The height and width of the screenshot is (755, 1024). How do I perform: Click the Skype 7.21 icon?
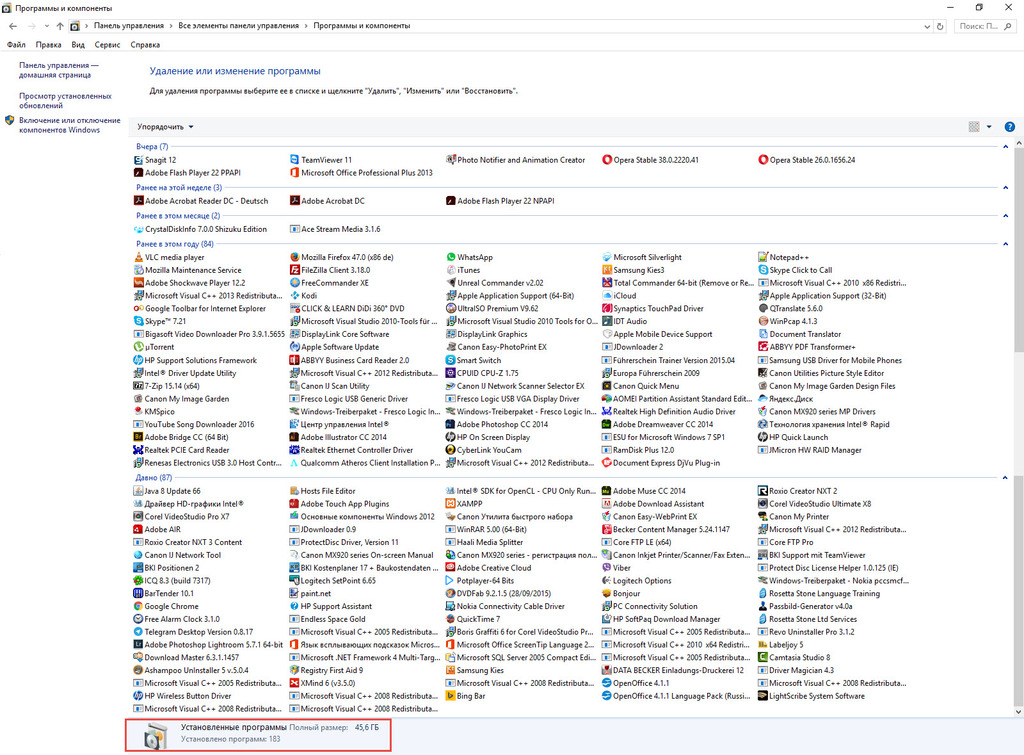pos(138,321)
